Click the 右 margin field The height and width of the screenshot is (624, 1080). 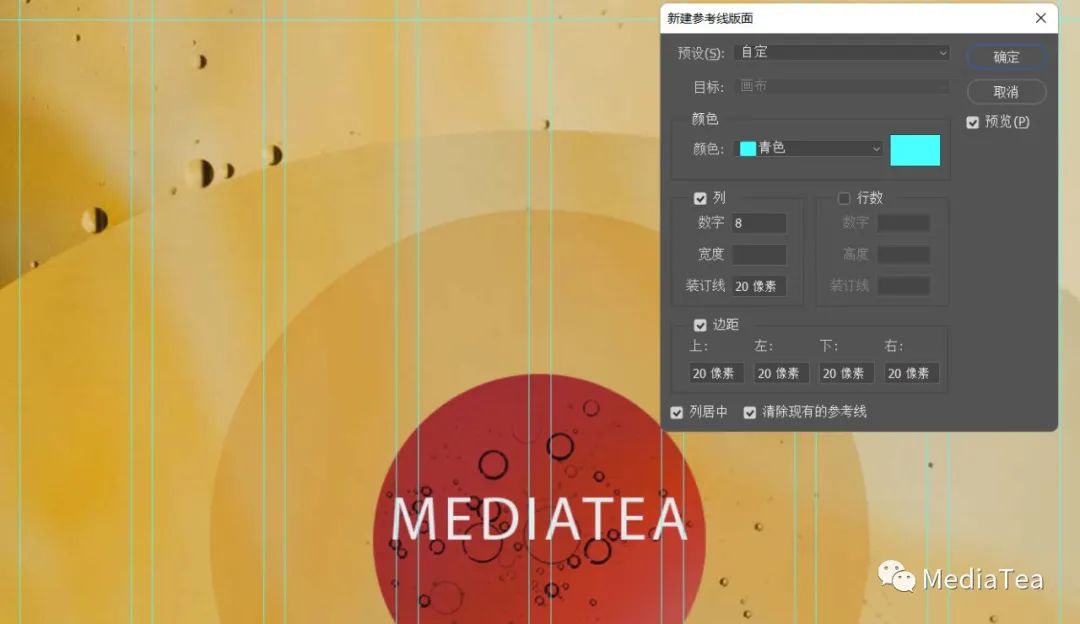911,373
